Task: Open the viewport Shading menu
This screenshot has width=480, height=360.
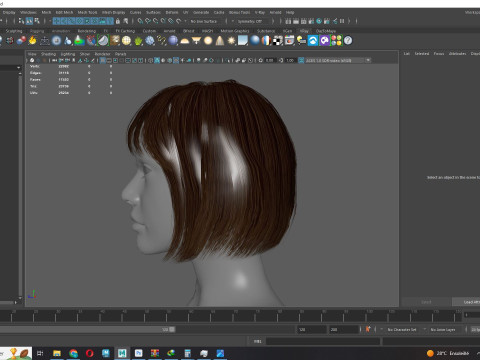Action: tap(49, 54)
